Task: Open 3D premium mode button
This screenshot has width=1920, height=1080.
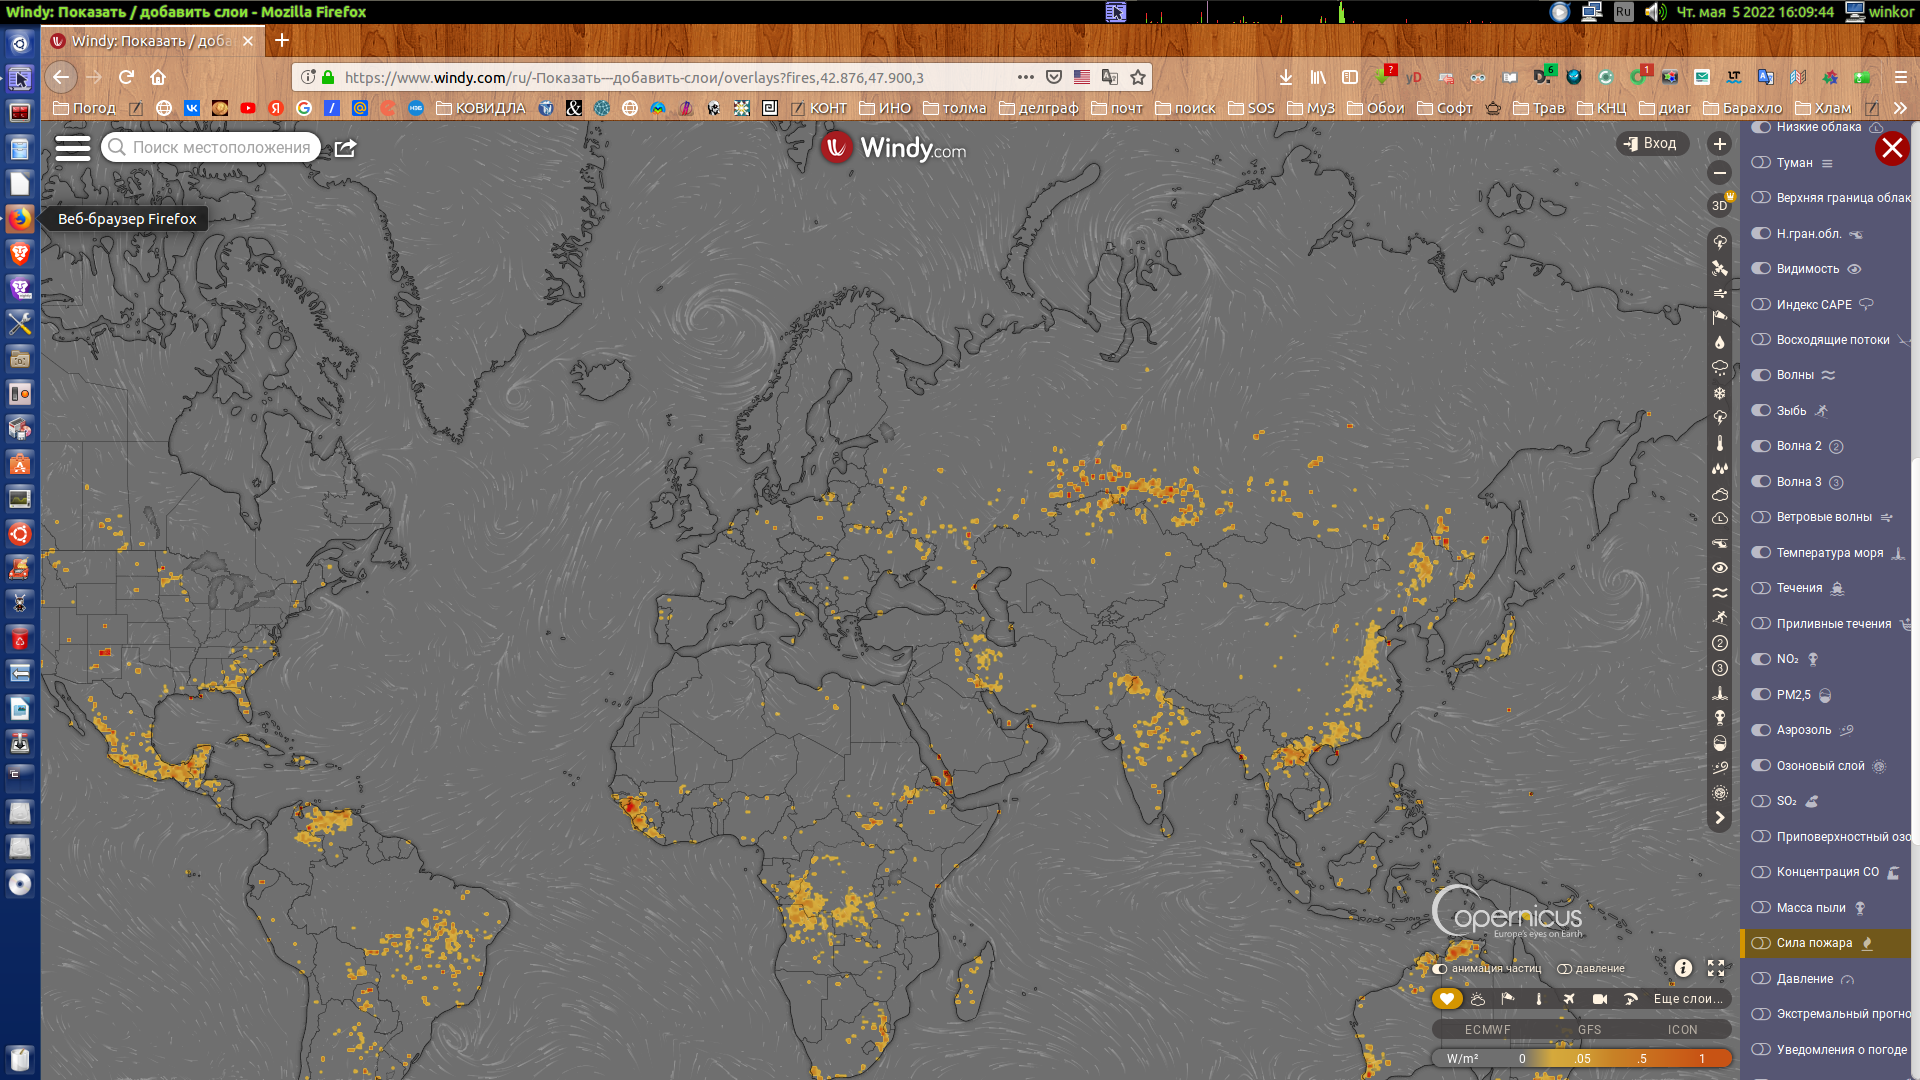Action: [1720, 205]
